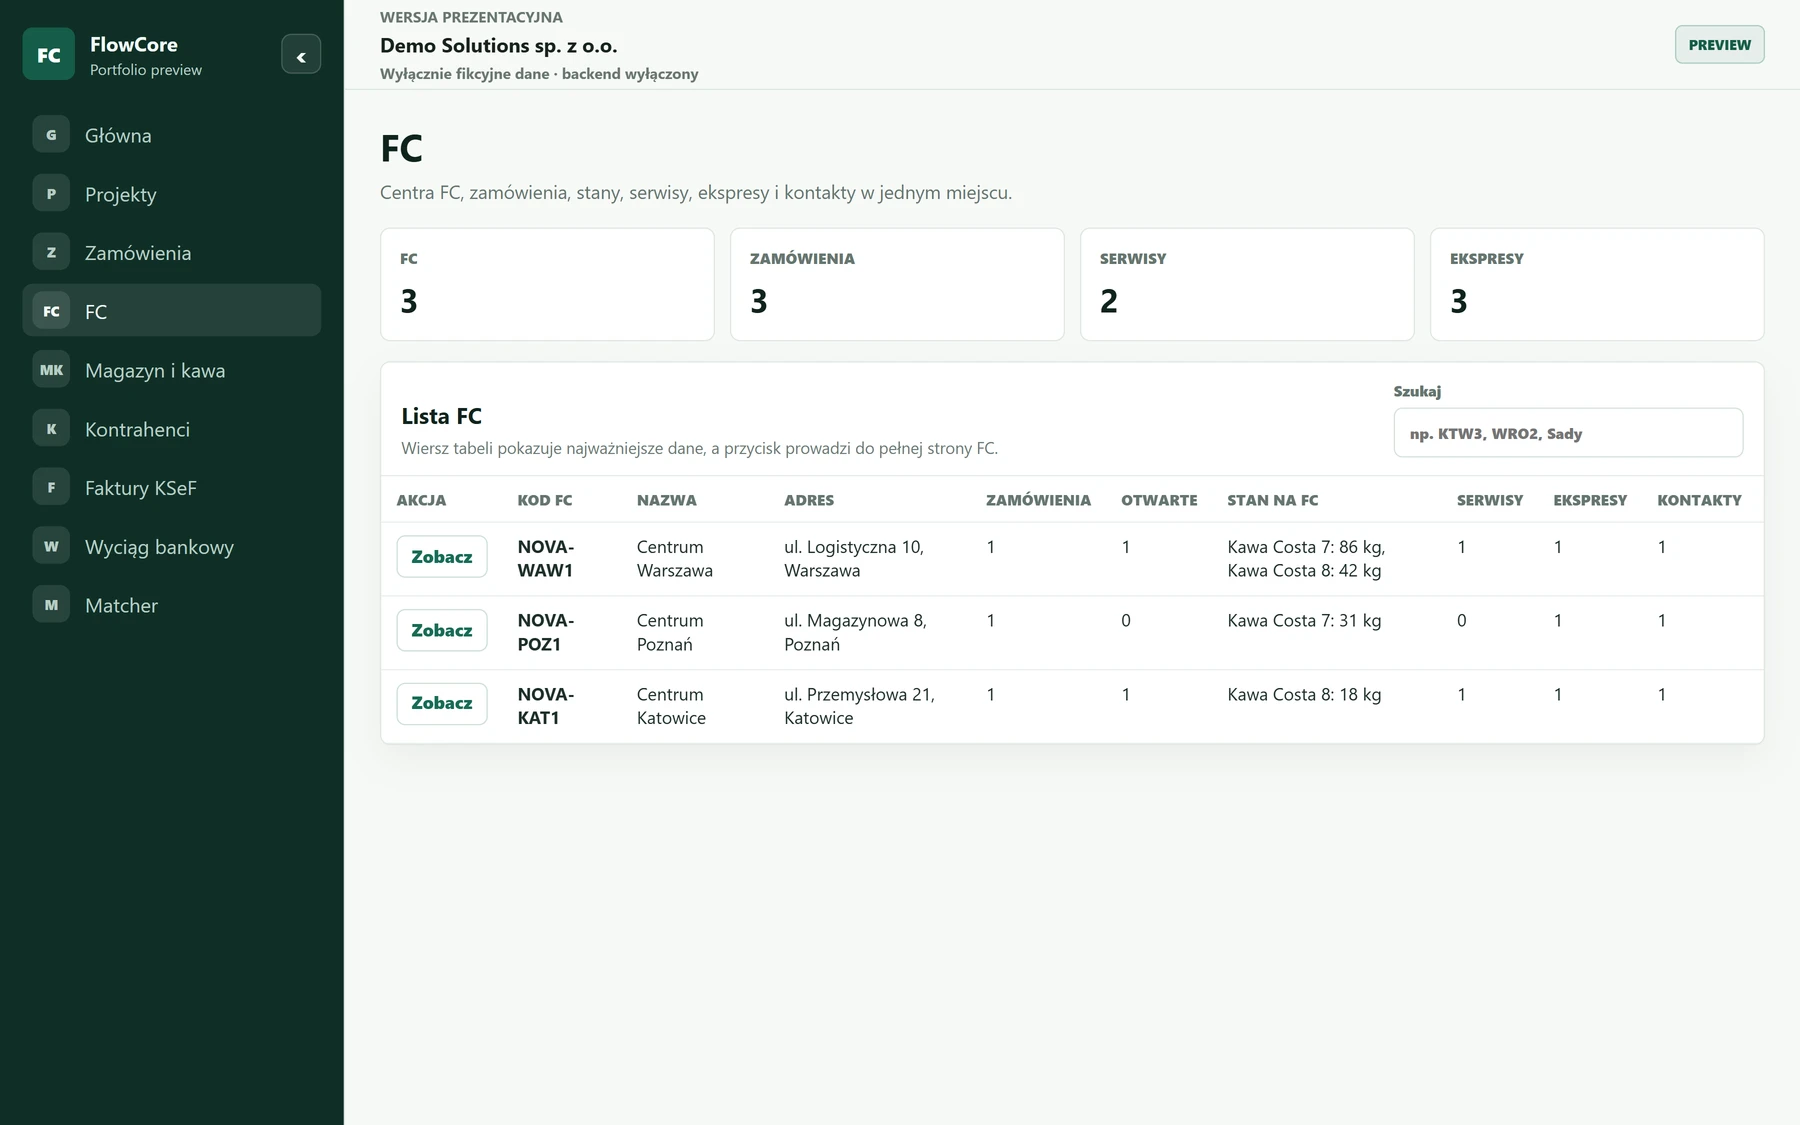
Task: Click Zobacz for NOVA-POZ1
Action: click(442, 630)
